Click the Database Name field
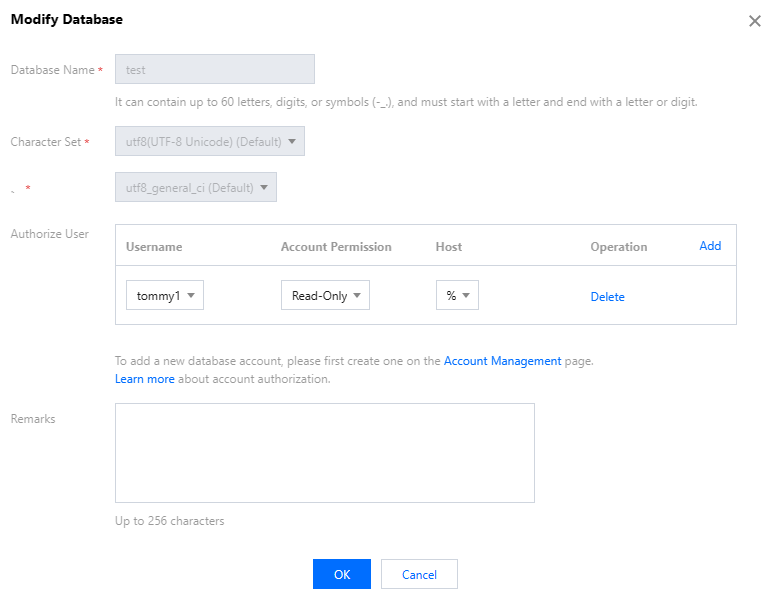The height and width of the screenshot is (596, 764). pyautogui.click(x=215, y=69)
